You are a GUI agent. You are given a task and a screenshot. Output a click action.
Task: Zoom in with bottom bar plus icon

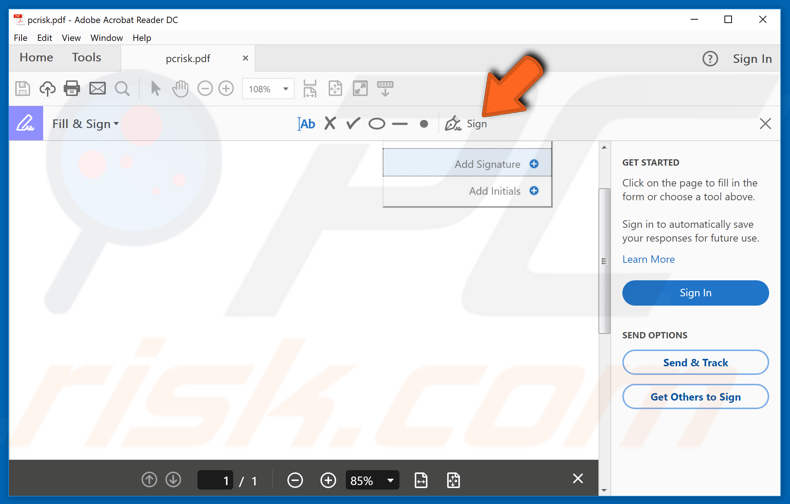(x=328, y=480)
